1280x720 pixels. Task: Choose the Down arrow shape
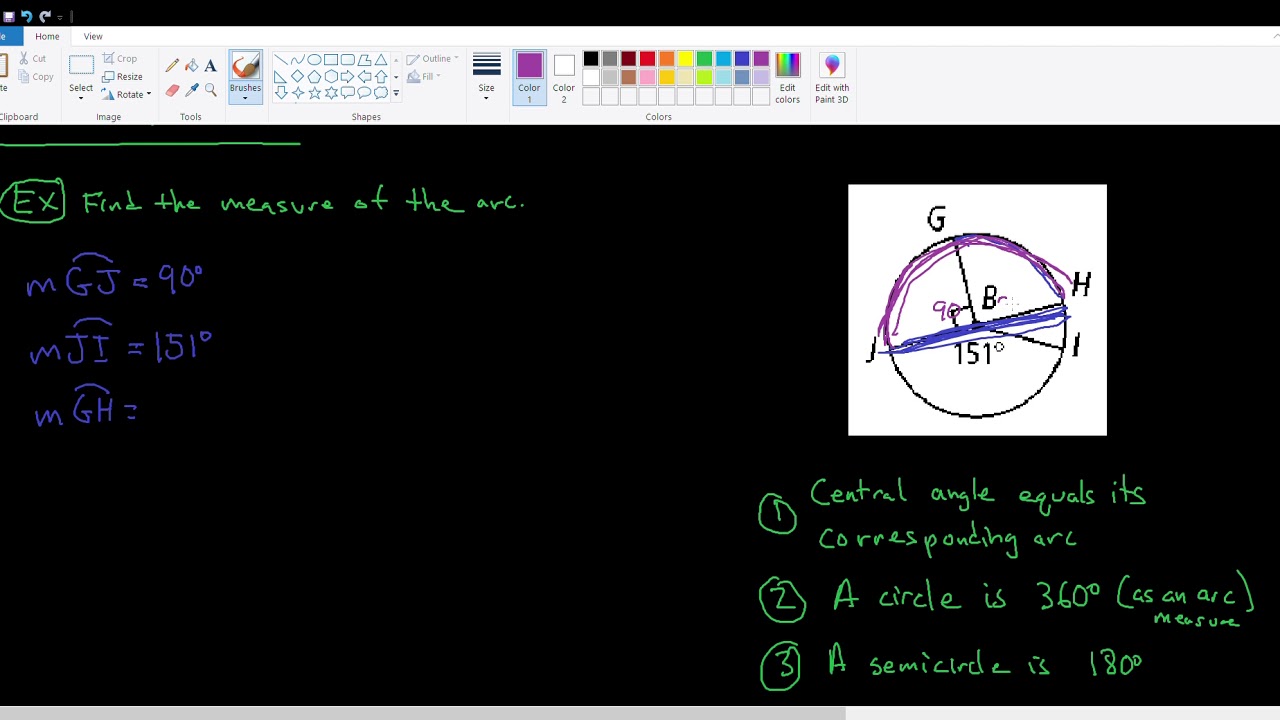(x=281, y=93)
